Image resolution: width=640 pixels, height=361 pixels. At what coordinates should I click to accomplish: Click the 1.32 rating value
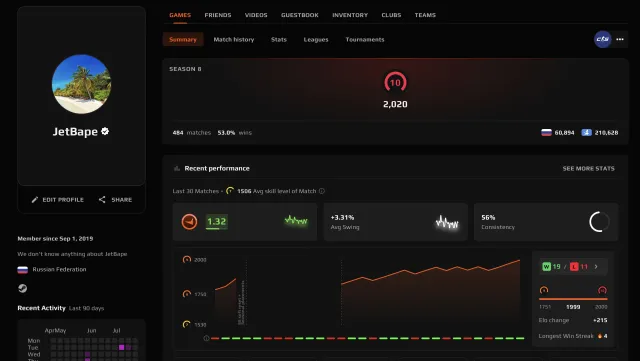216,221
